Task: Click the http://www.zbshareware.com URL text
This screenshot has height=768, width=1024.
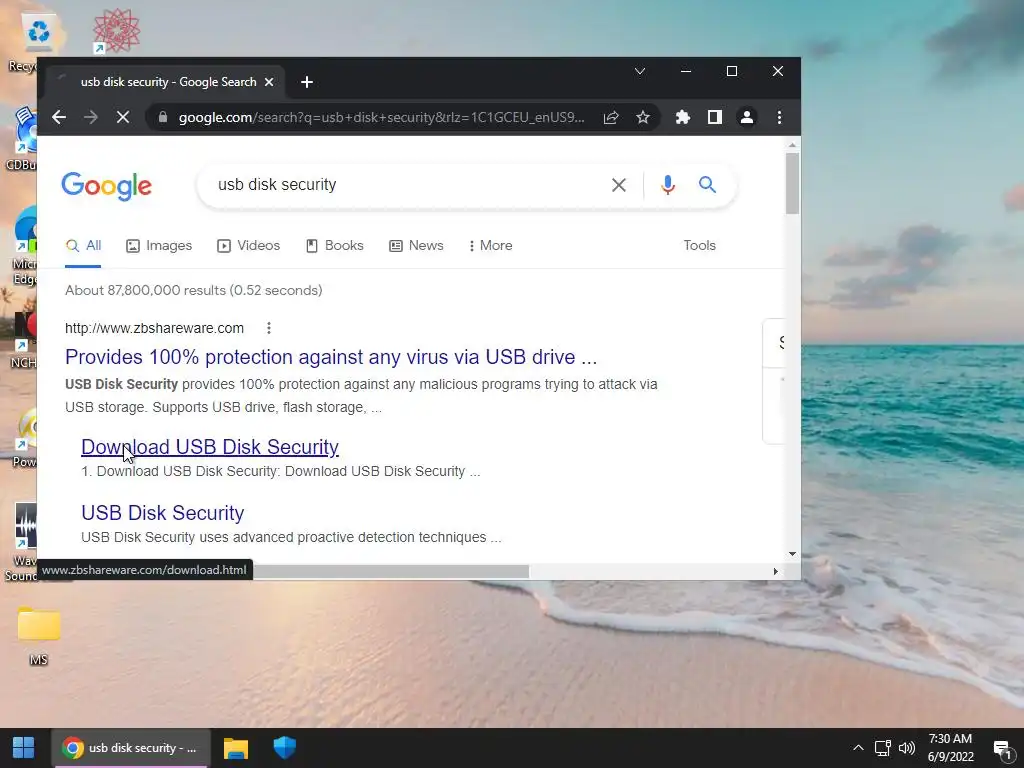Action: (154, 328)
